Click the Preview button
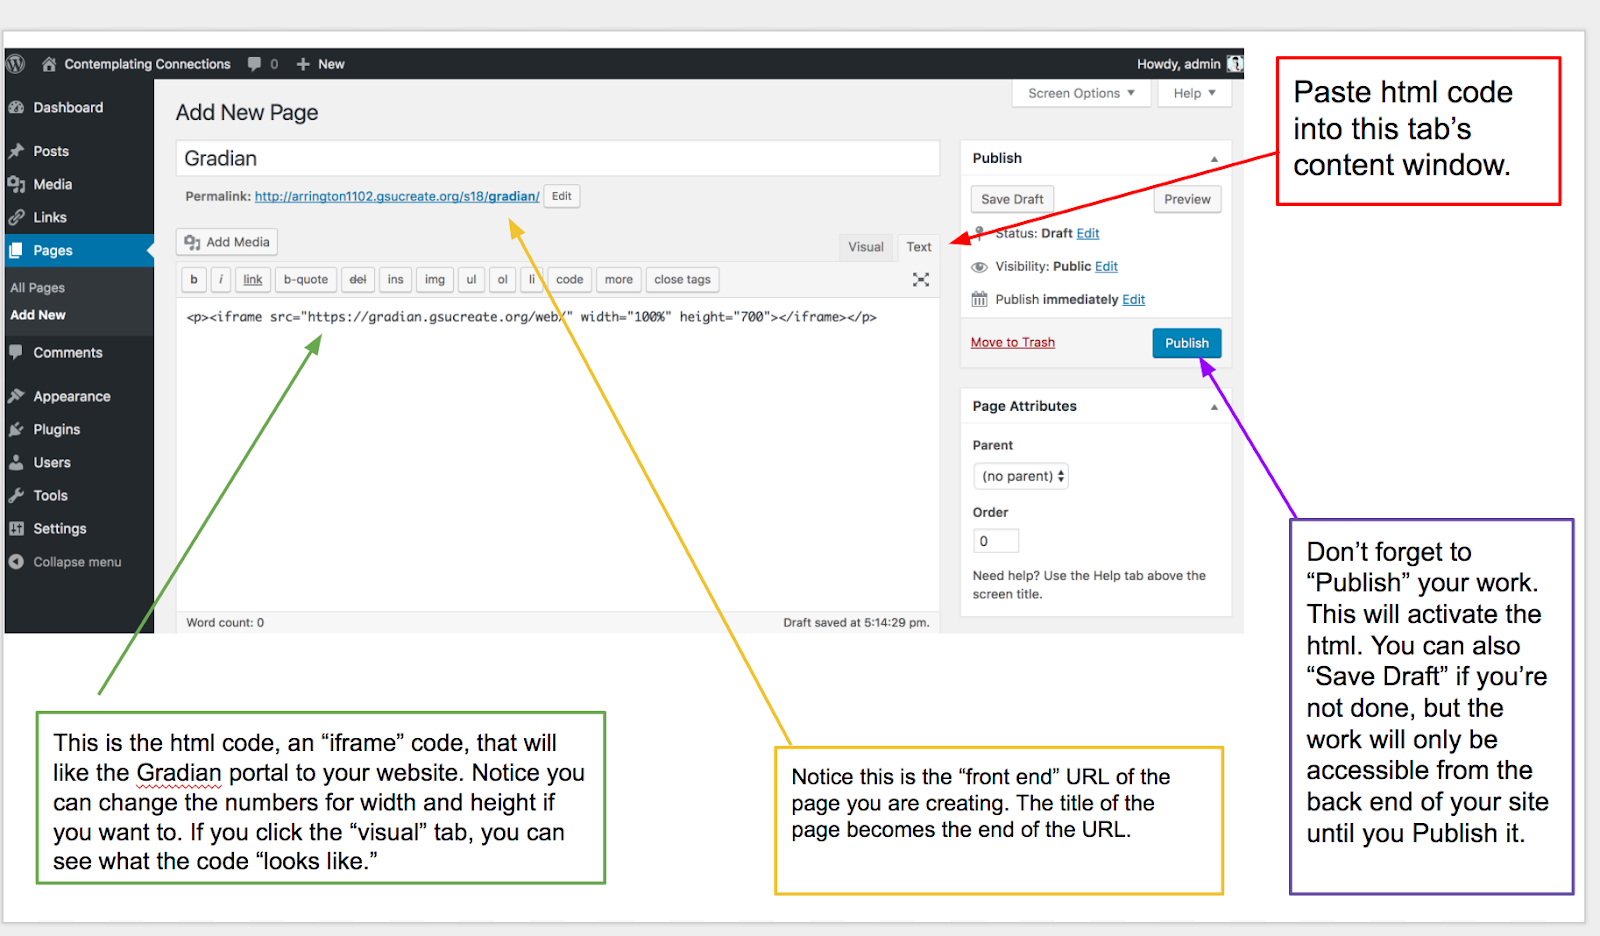This screenshot has height=936, width=1600. point(1187,199)
